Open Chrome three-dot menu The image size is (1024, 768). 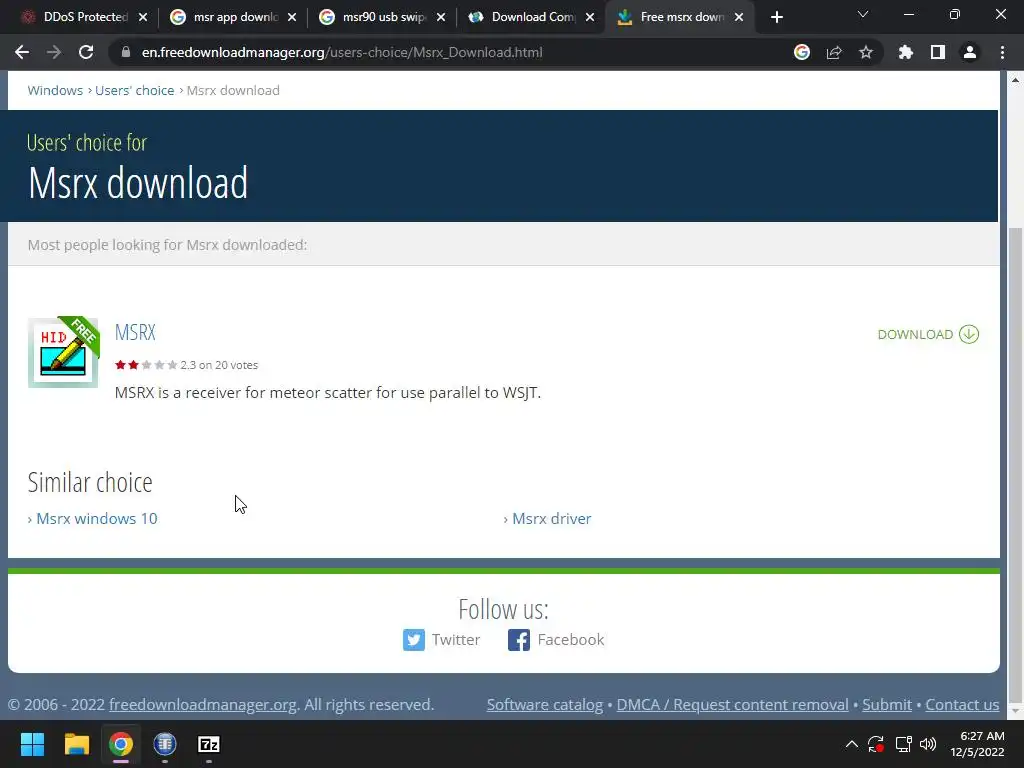[1002, 52]
